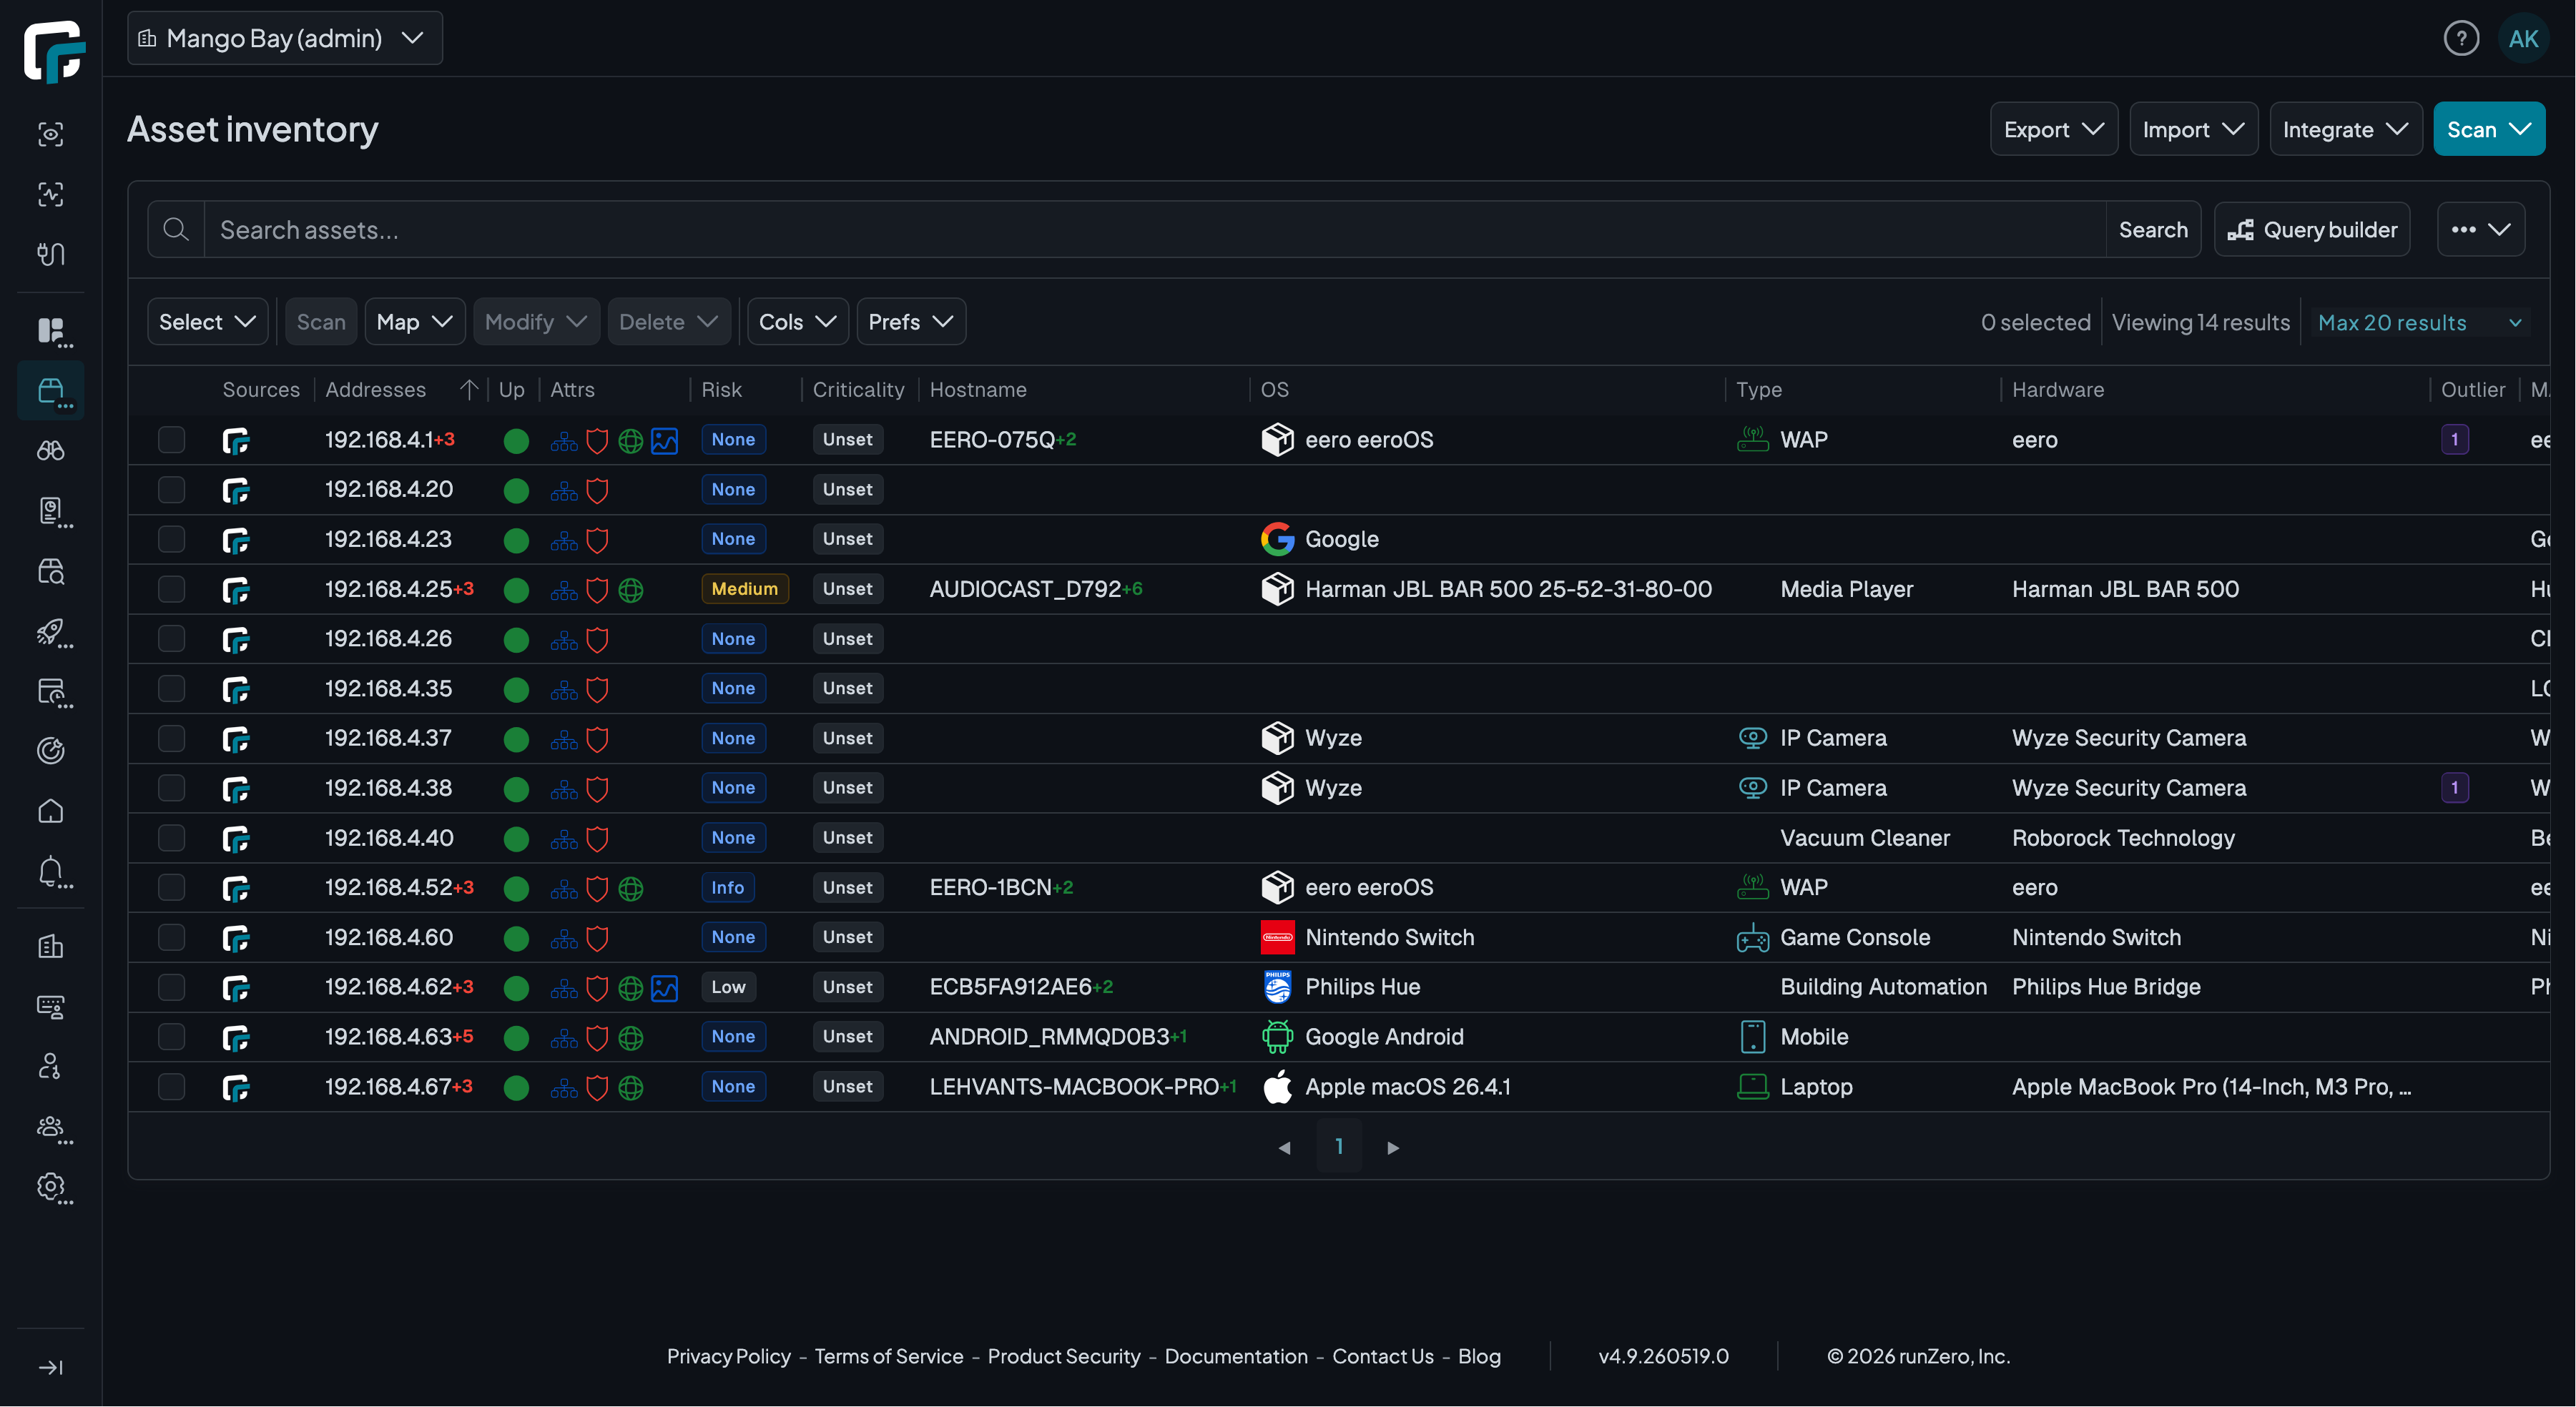
Task: Sort by Hostname column header
Action: click(978, 390)
